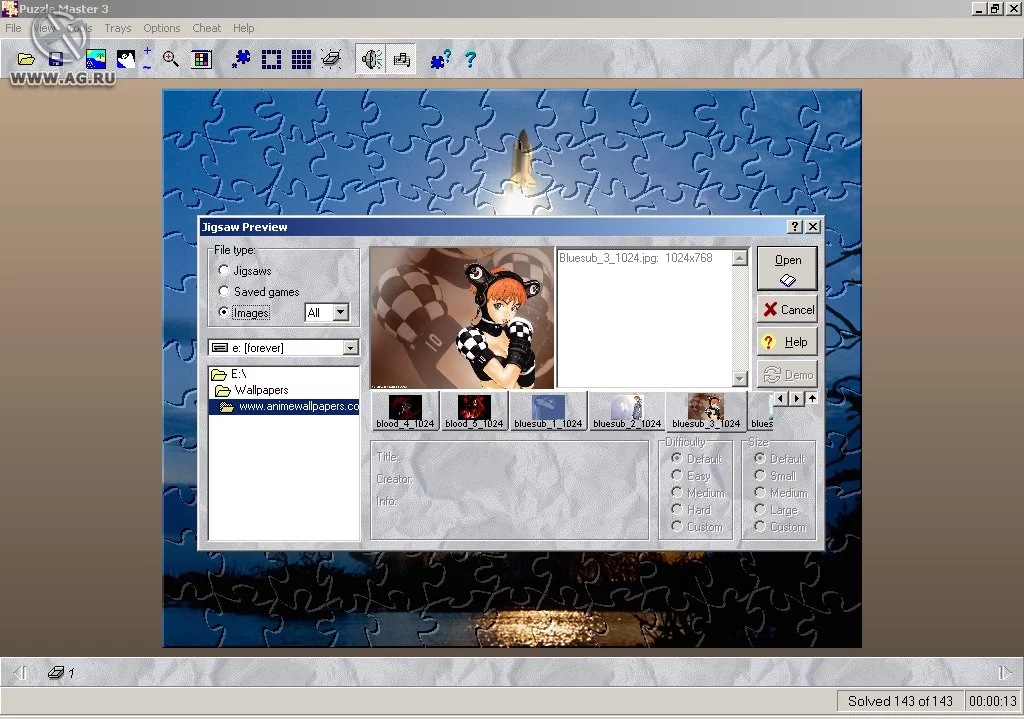
Task: Choose Medium size radio
Action: pos(760,492)
